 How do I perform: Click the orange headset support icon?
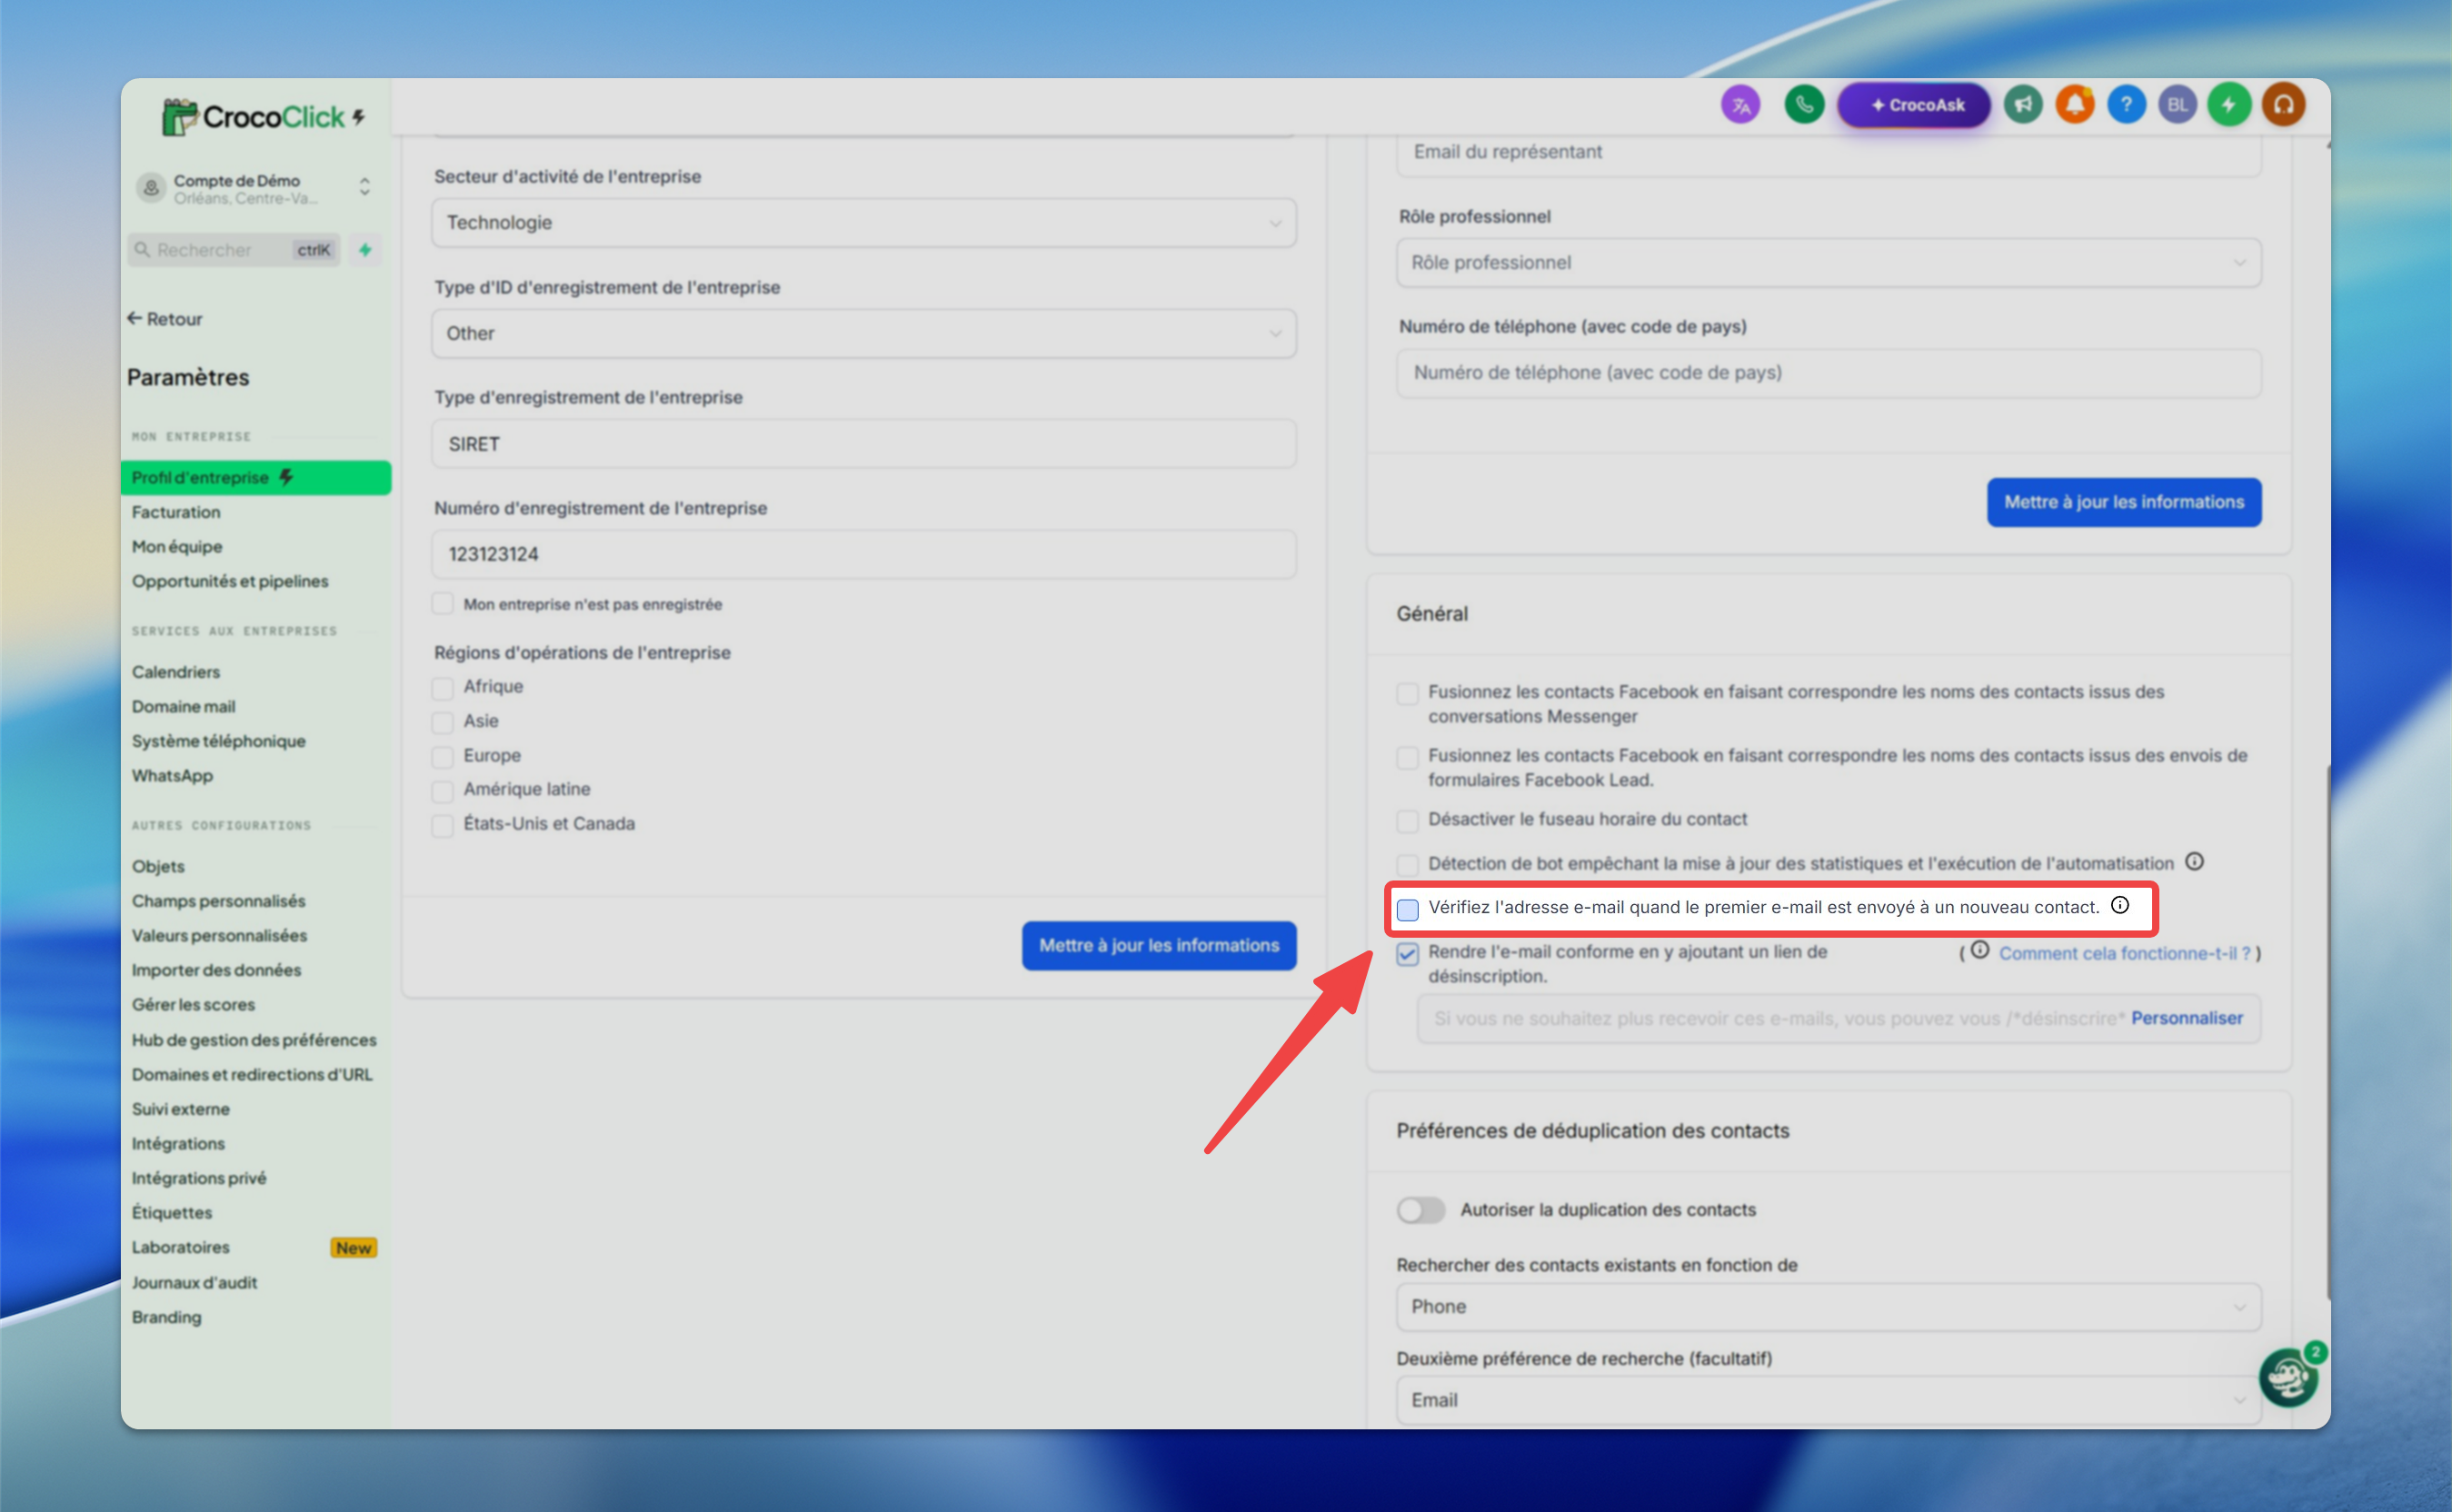(2284, 105)
